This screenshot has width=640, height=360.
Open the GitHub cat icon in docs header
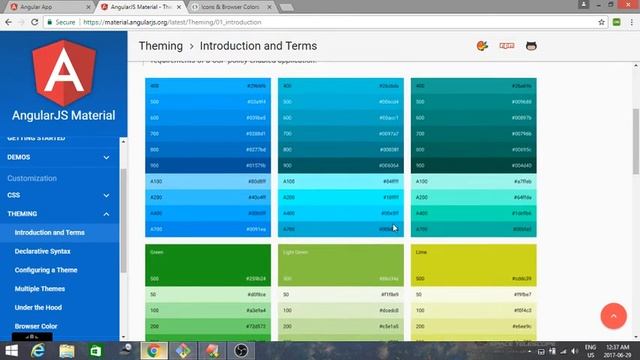click(531, 46)
